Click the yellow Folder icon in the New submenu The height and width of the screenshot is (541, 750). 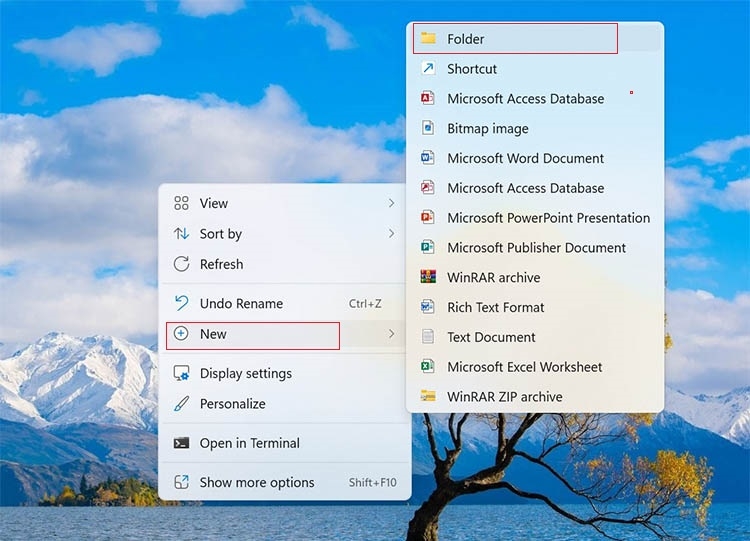[428, 38]
